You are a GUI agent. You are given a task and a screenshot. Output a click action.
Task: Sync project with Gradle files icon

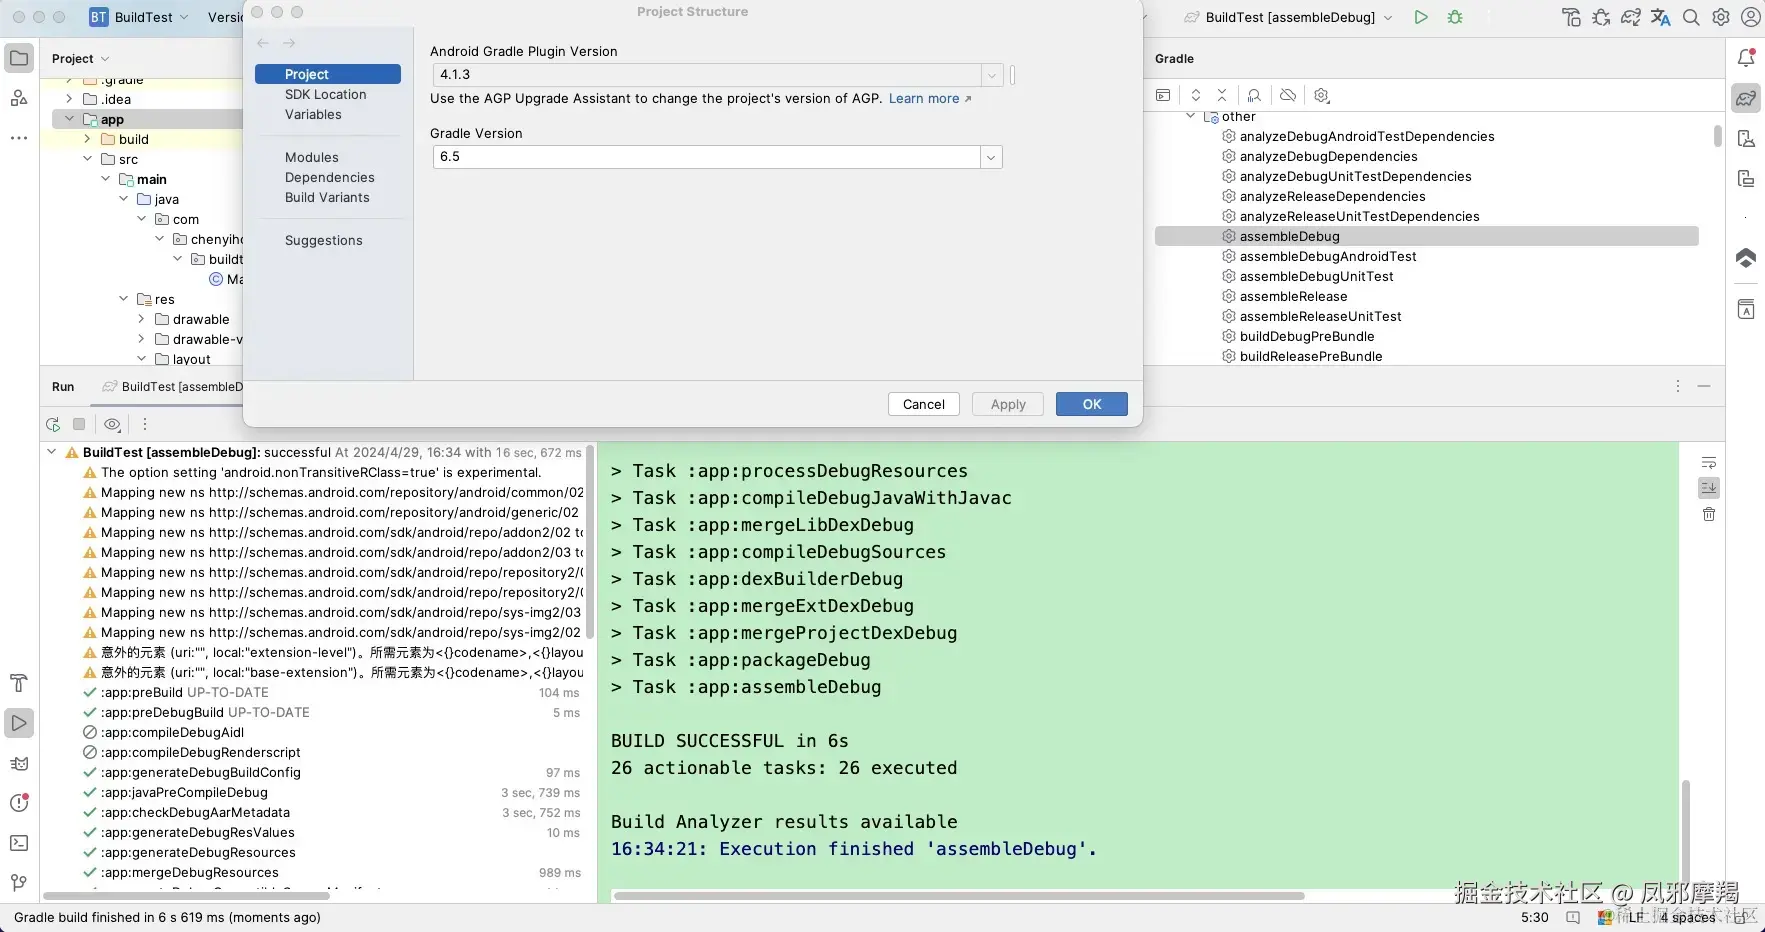1631,17
